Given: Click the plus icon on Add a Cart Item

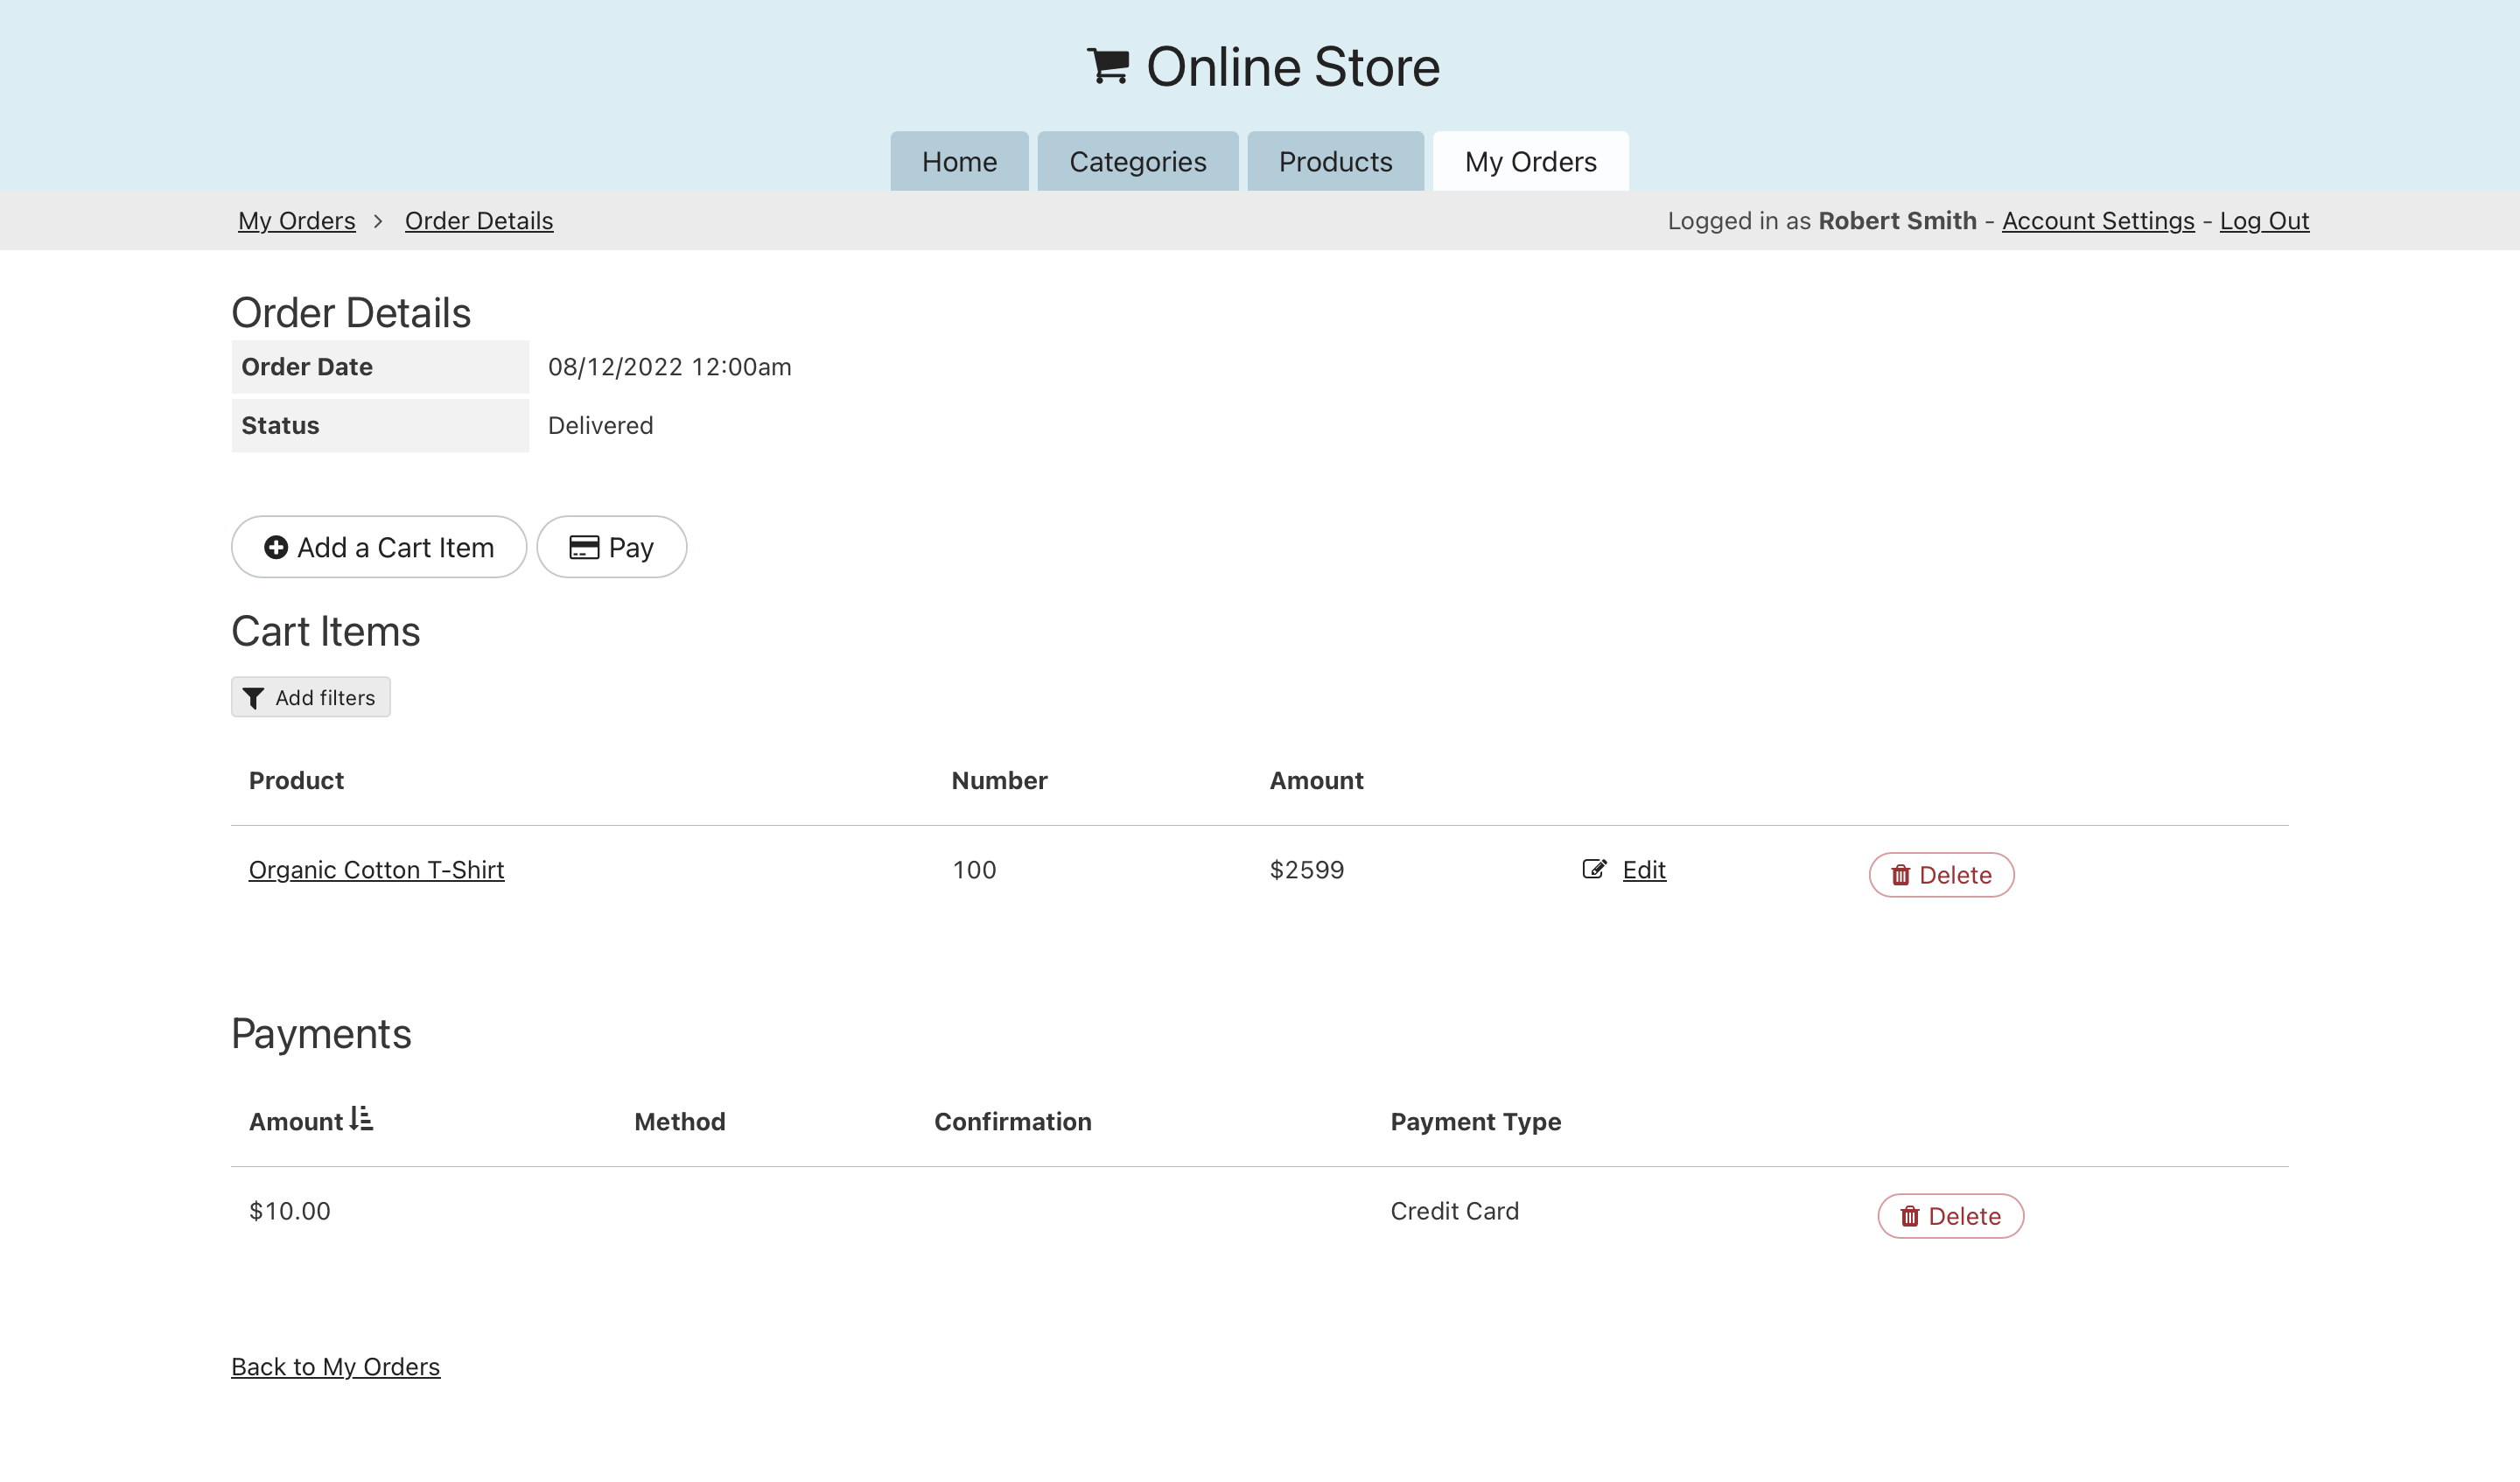Looking at the screenshot, I should pyautogui.click(x=276, y=547).
